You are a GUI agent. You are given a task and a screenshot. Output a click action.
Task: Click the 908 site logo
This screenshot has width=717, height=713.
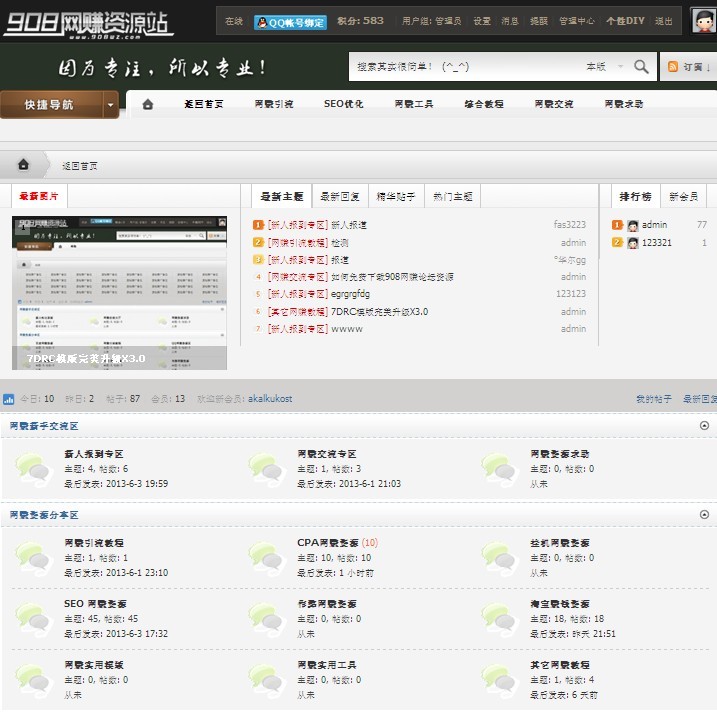tap(88, 24)
